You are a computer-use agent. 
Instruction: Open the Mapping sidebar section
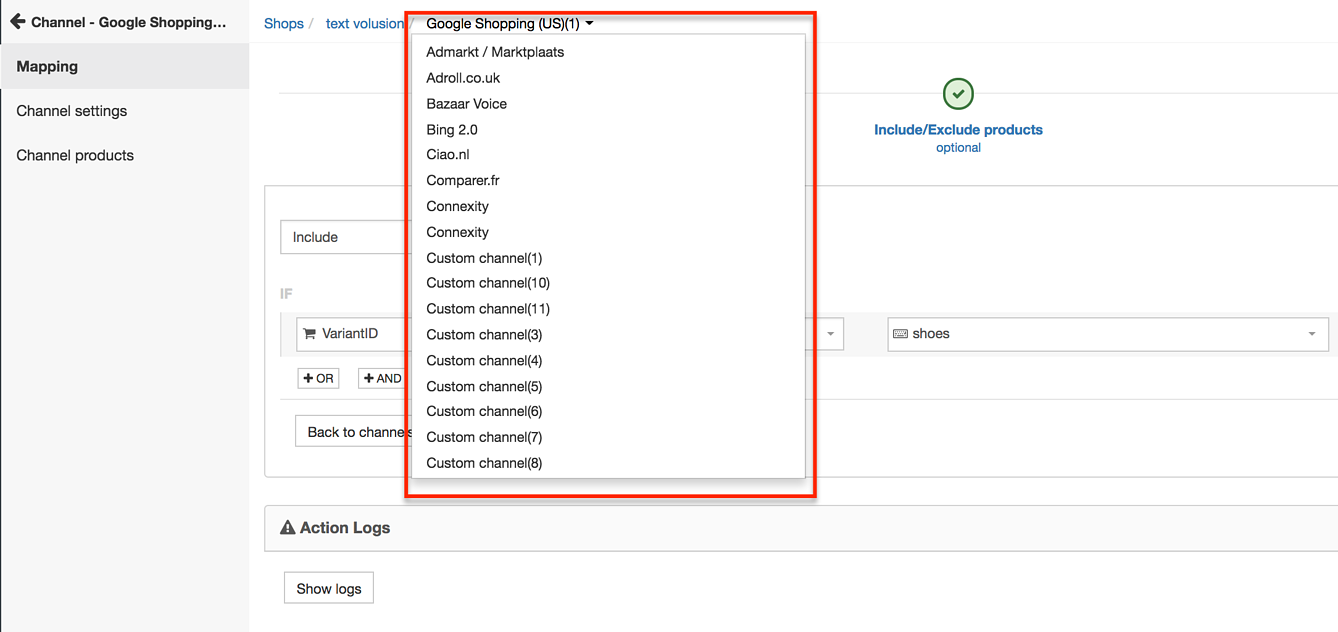click(124, 67)
